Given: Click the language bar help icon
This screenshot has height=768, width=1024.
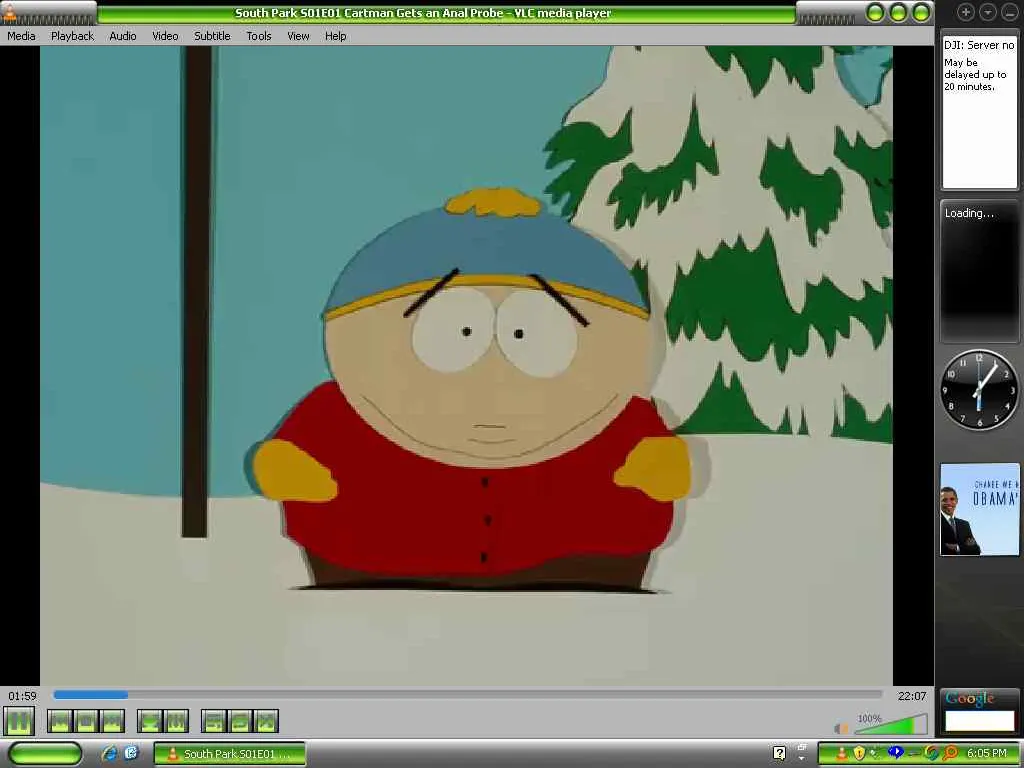Looking at the screenshot, I should [x=779, y=753].
